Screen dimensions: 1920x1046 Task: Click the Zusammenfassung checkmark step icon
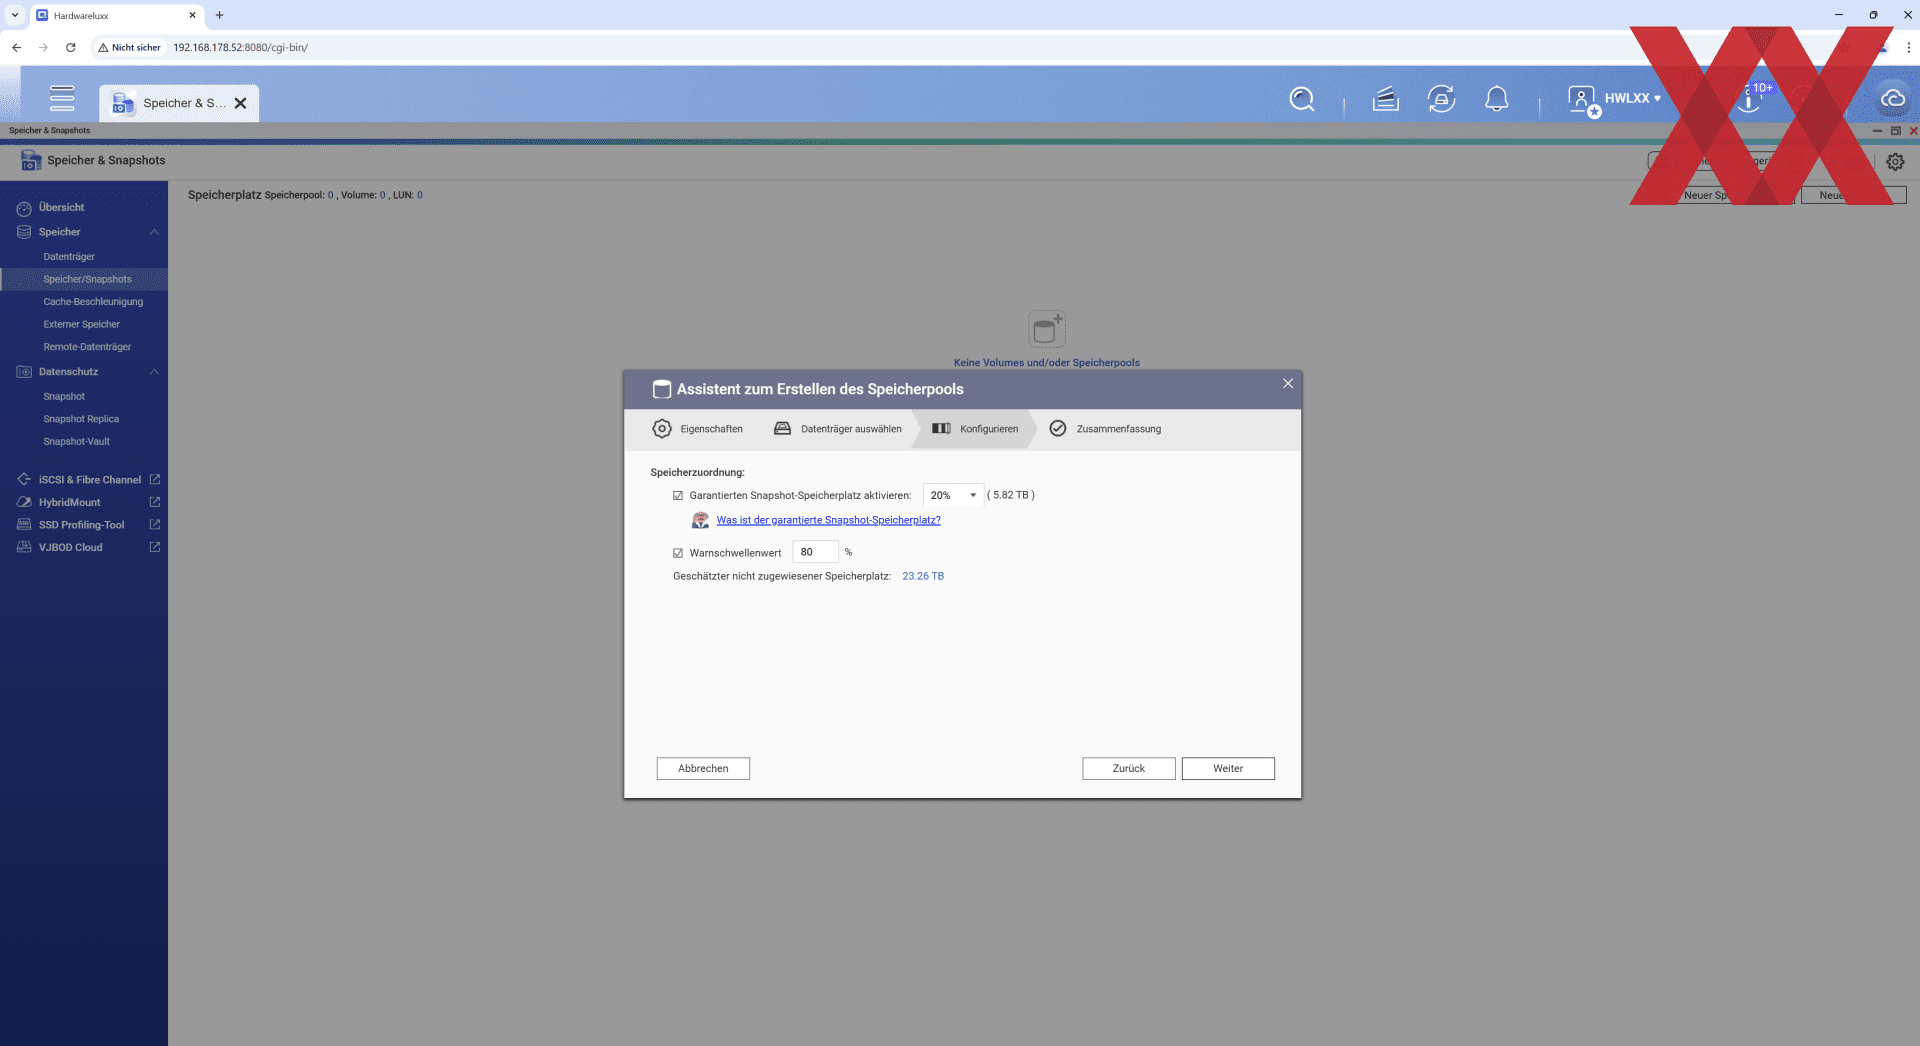click(1057, 429)
